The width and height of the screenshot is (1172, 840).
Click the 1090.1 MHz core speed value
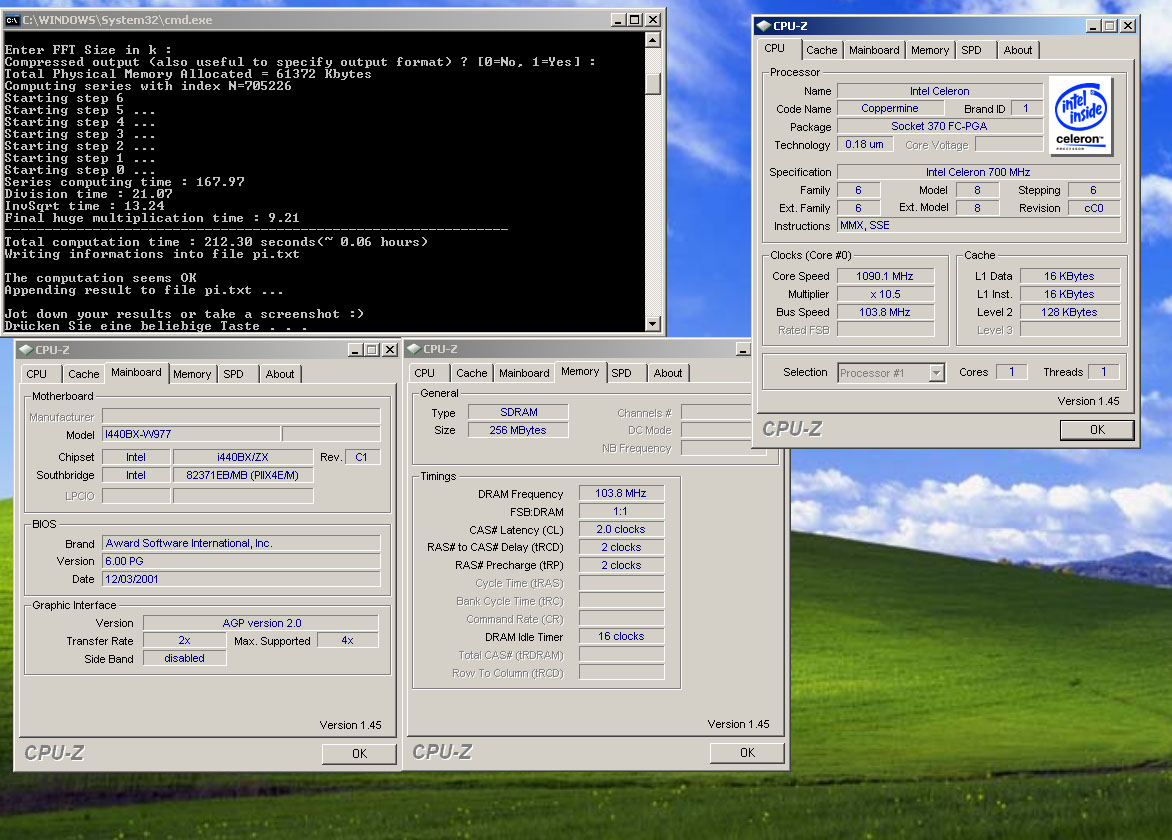[885, 276]
